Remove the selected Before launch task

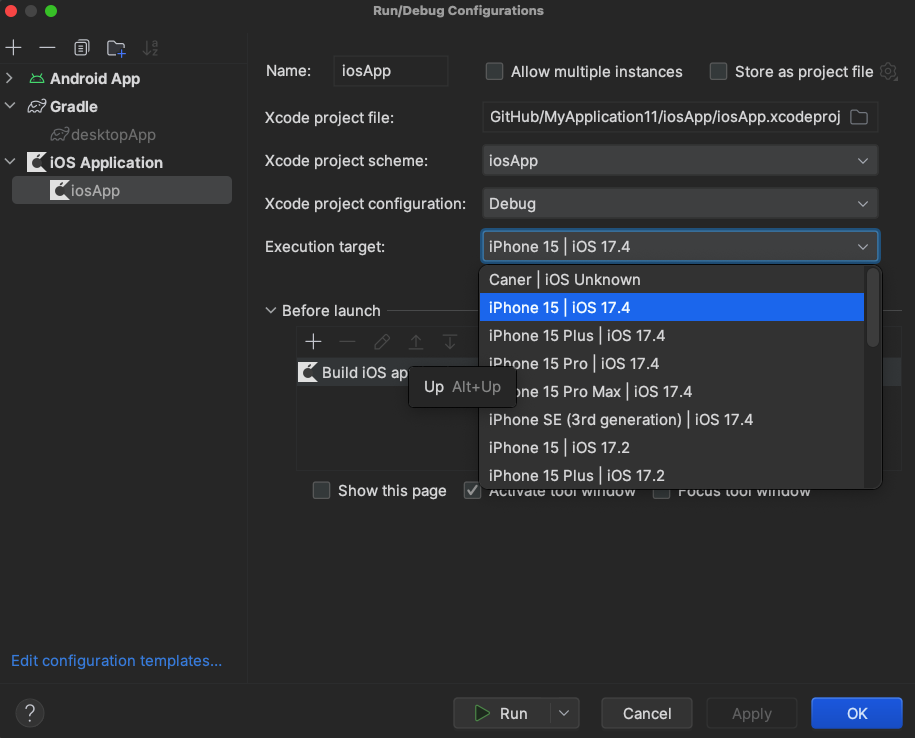tap(347, 341)
